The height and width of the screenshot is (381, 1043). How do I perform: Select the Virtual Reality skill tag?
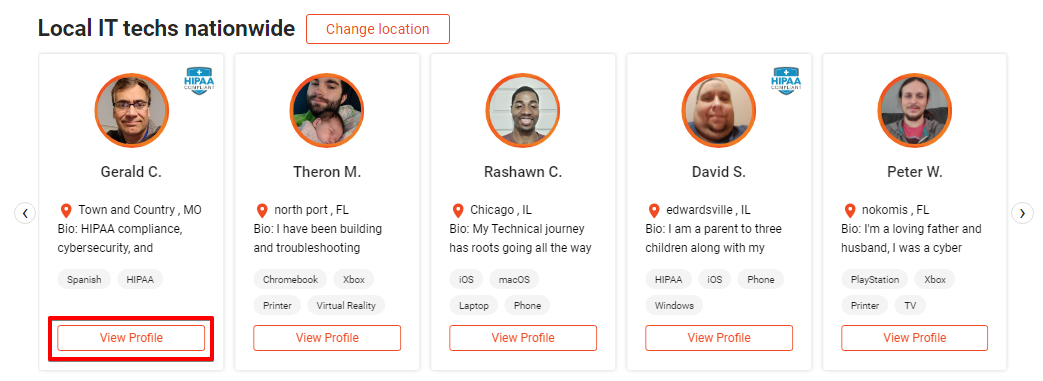coord(346,305)
